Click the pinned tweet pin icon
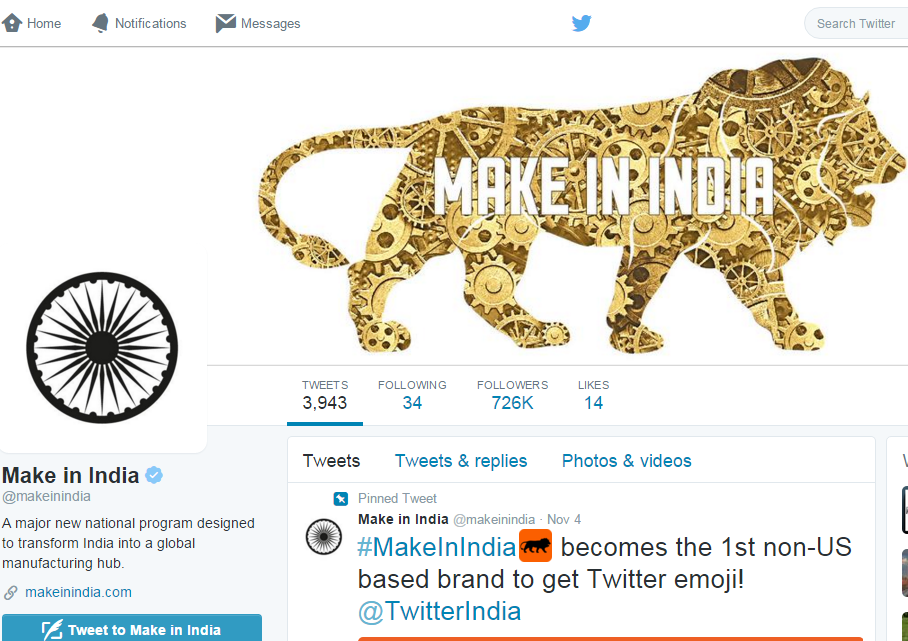This screenshot has height=641, width=908. 340,498
